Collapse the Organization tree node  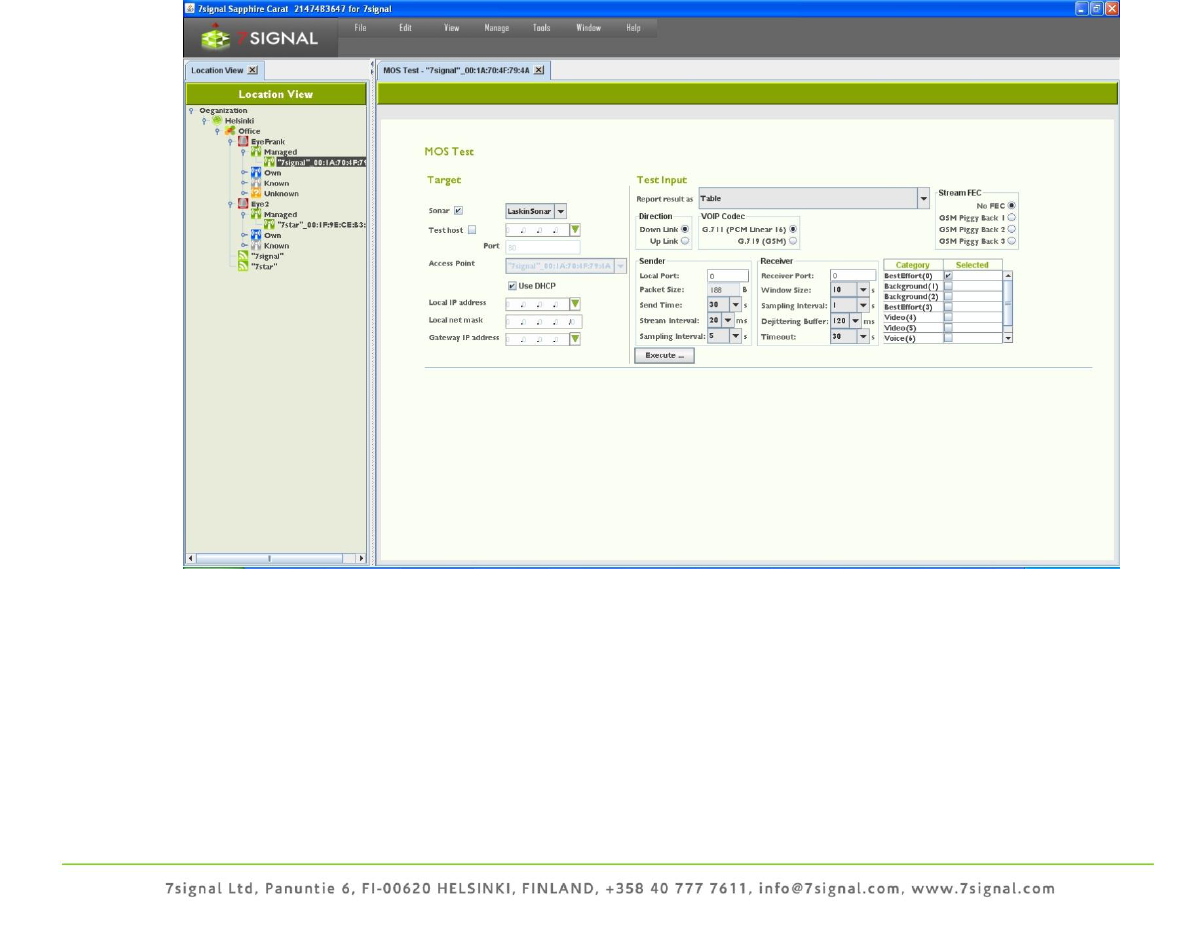click(x=191, y=111)
